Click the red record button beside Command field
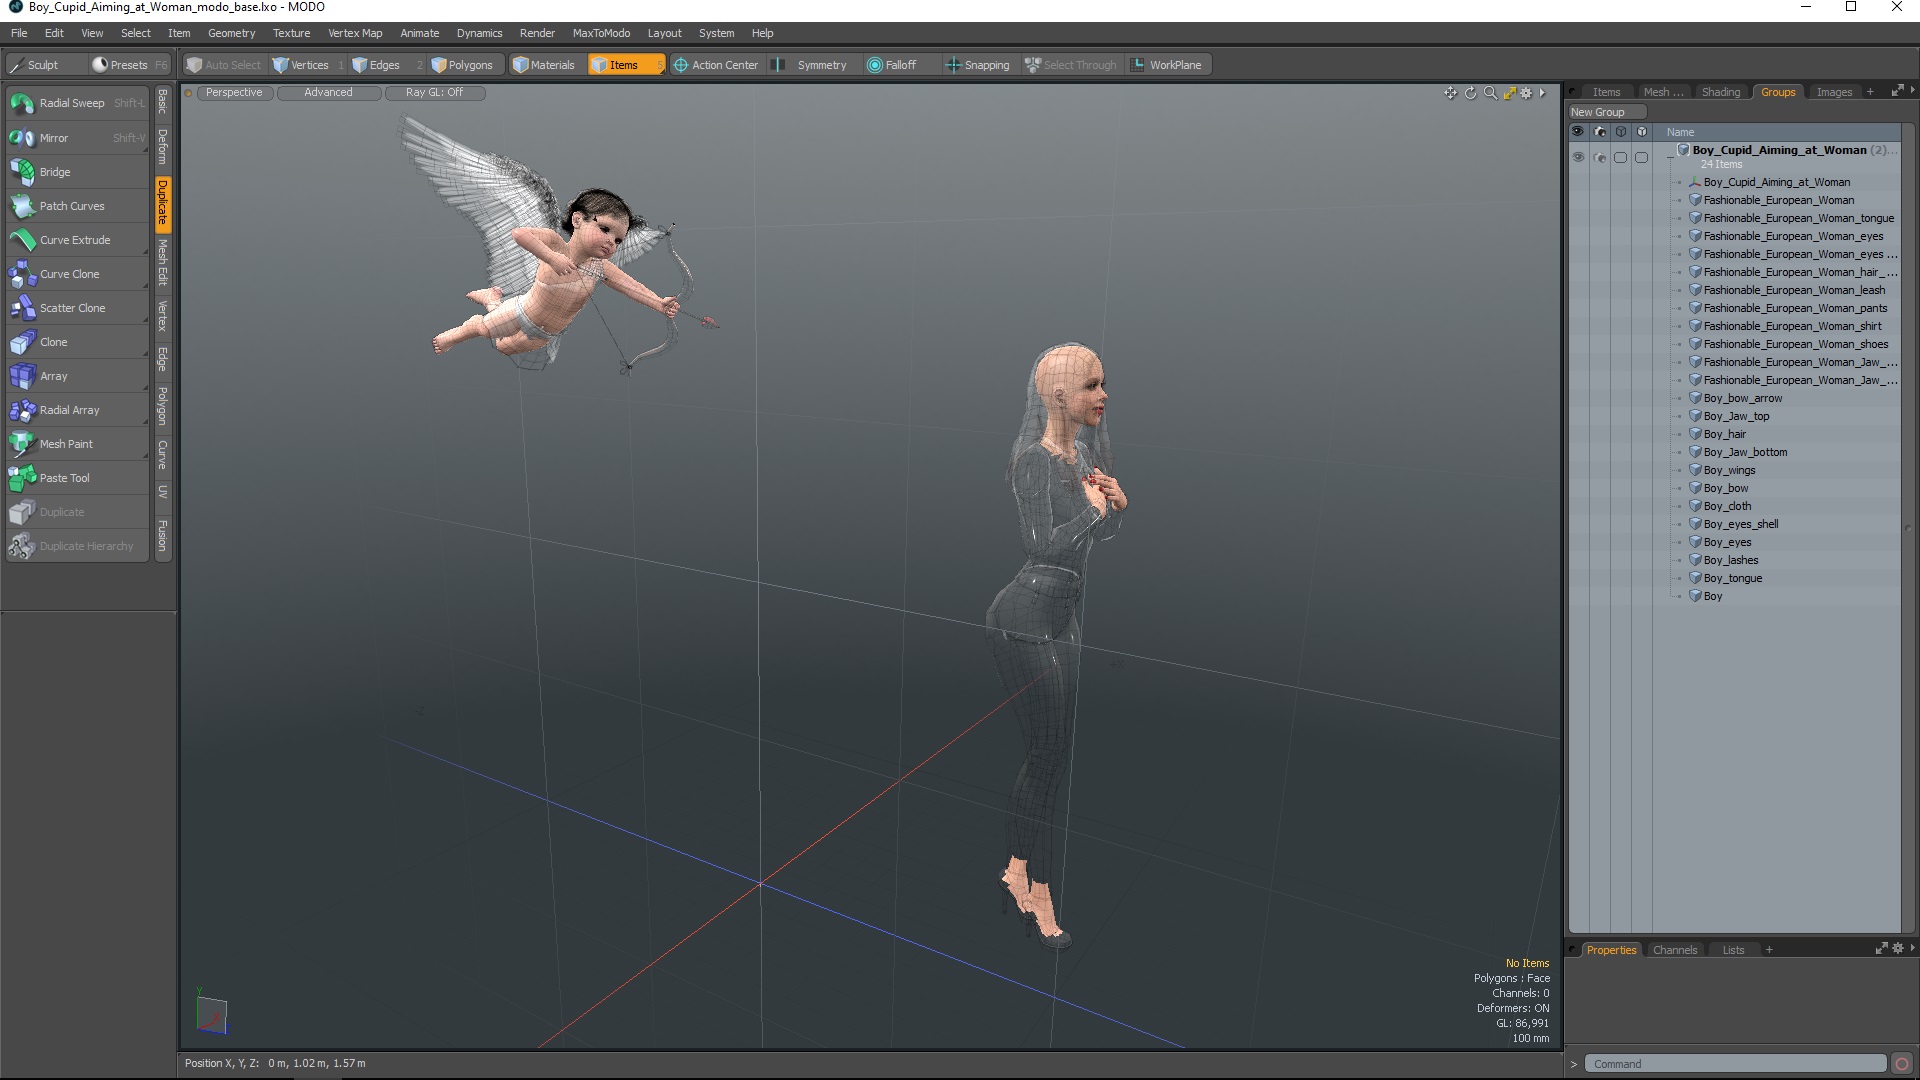 (1902, 1064)
